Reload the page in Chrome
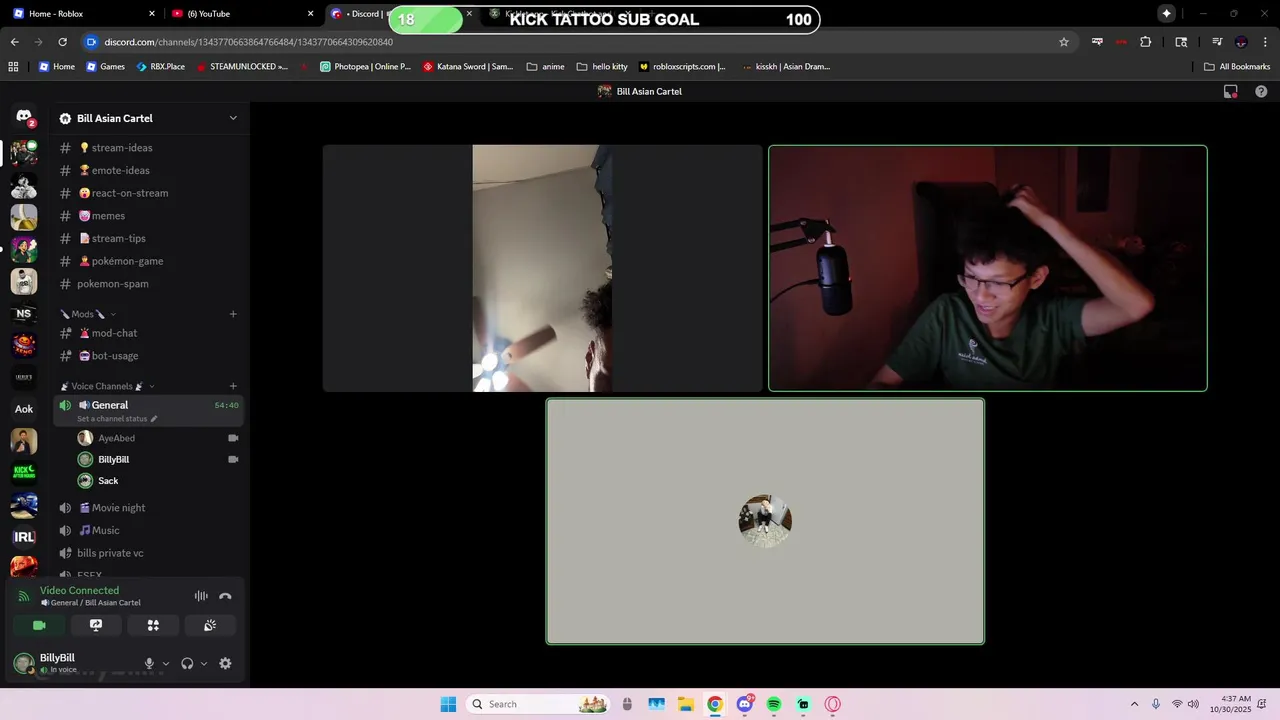 pos(63,42)
